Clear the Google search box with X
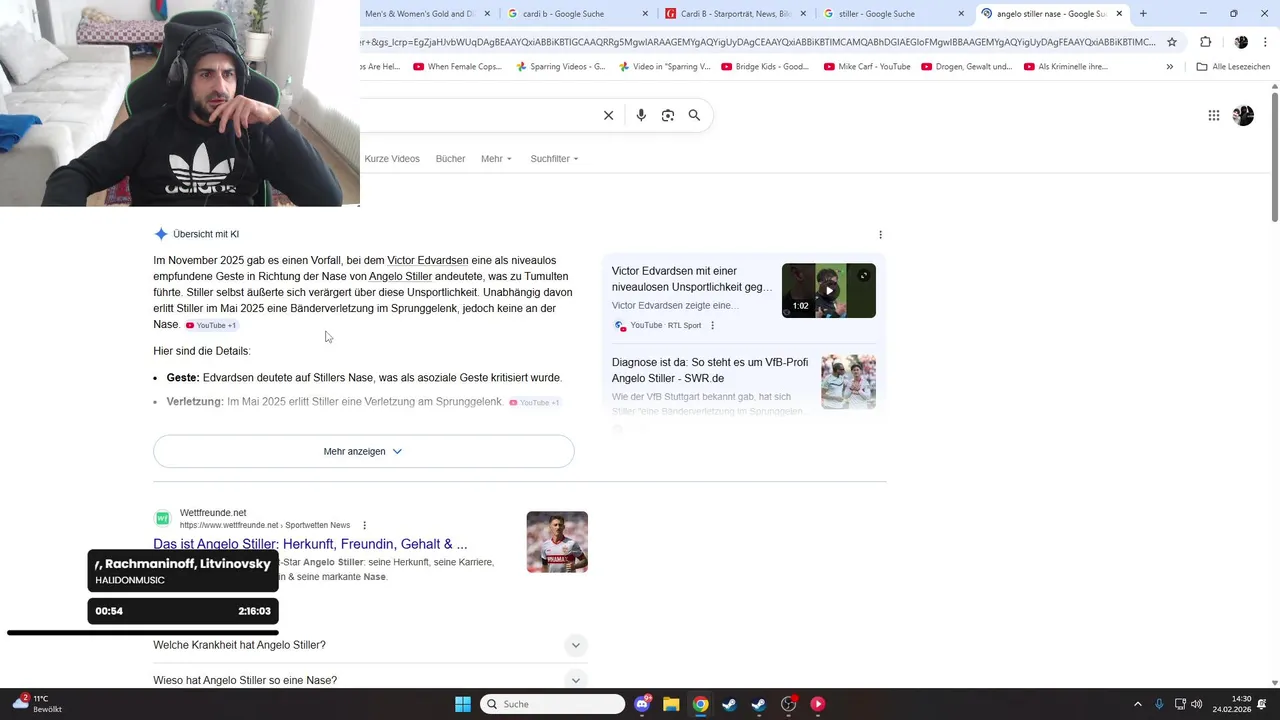 (608, 115)
